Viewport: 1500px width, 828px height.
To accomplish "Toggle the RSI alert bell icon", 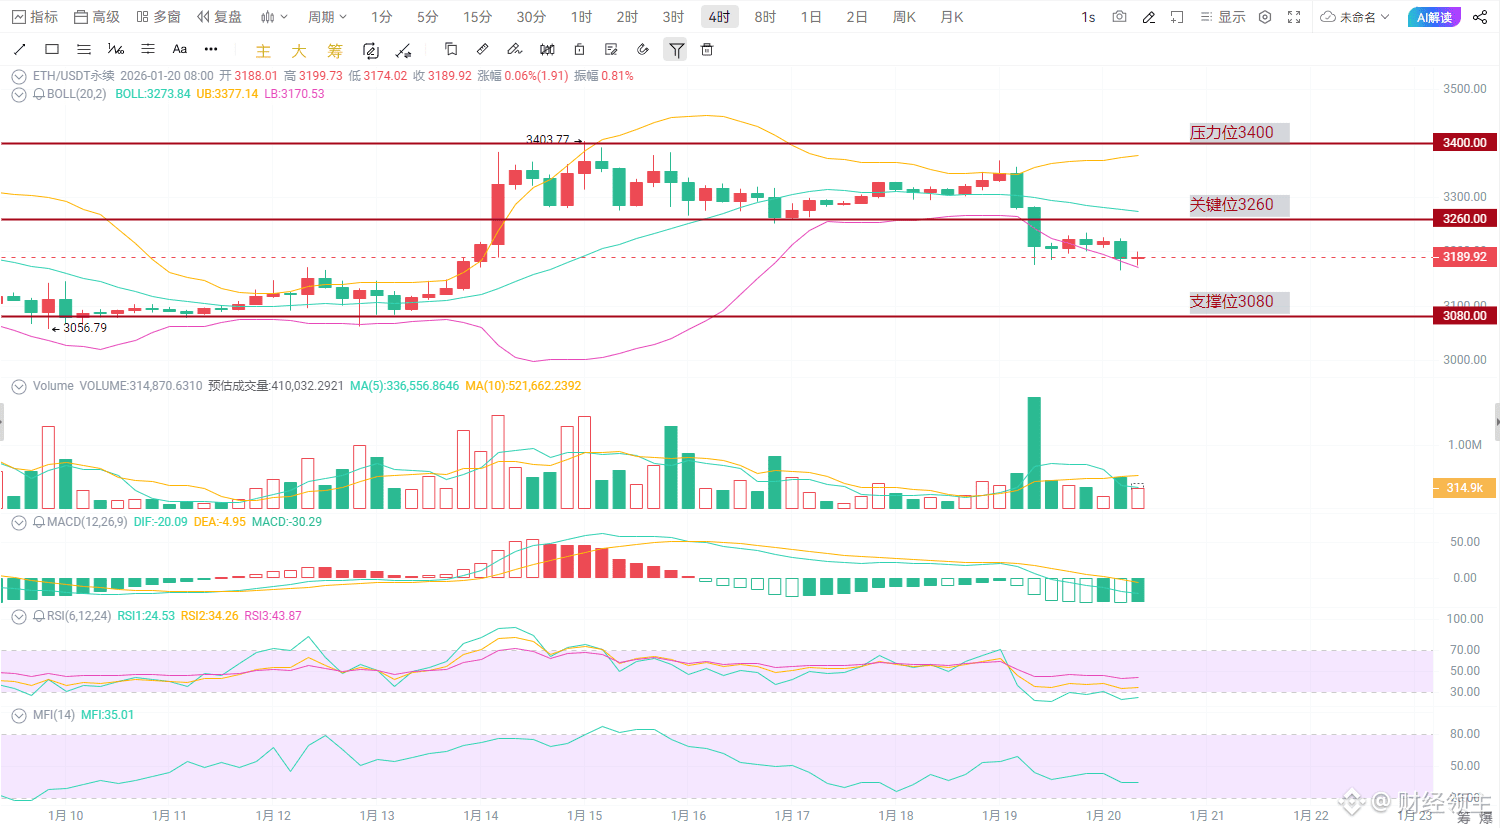I will tap(39, 616).
